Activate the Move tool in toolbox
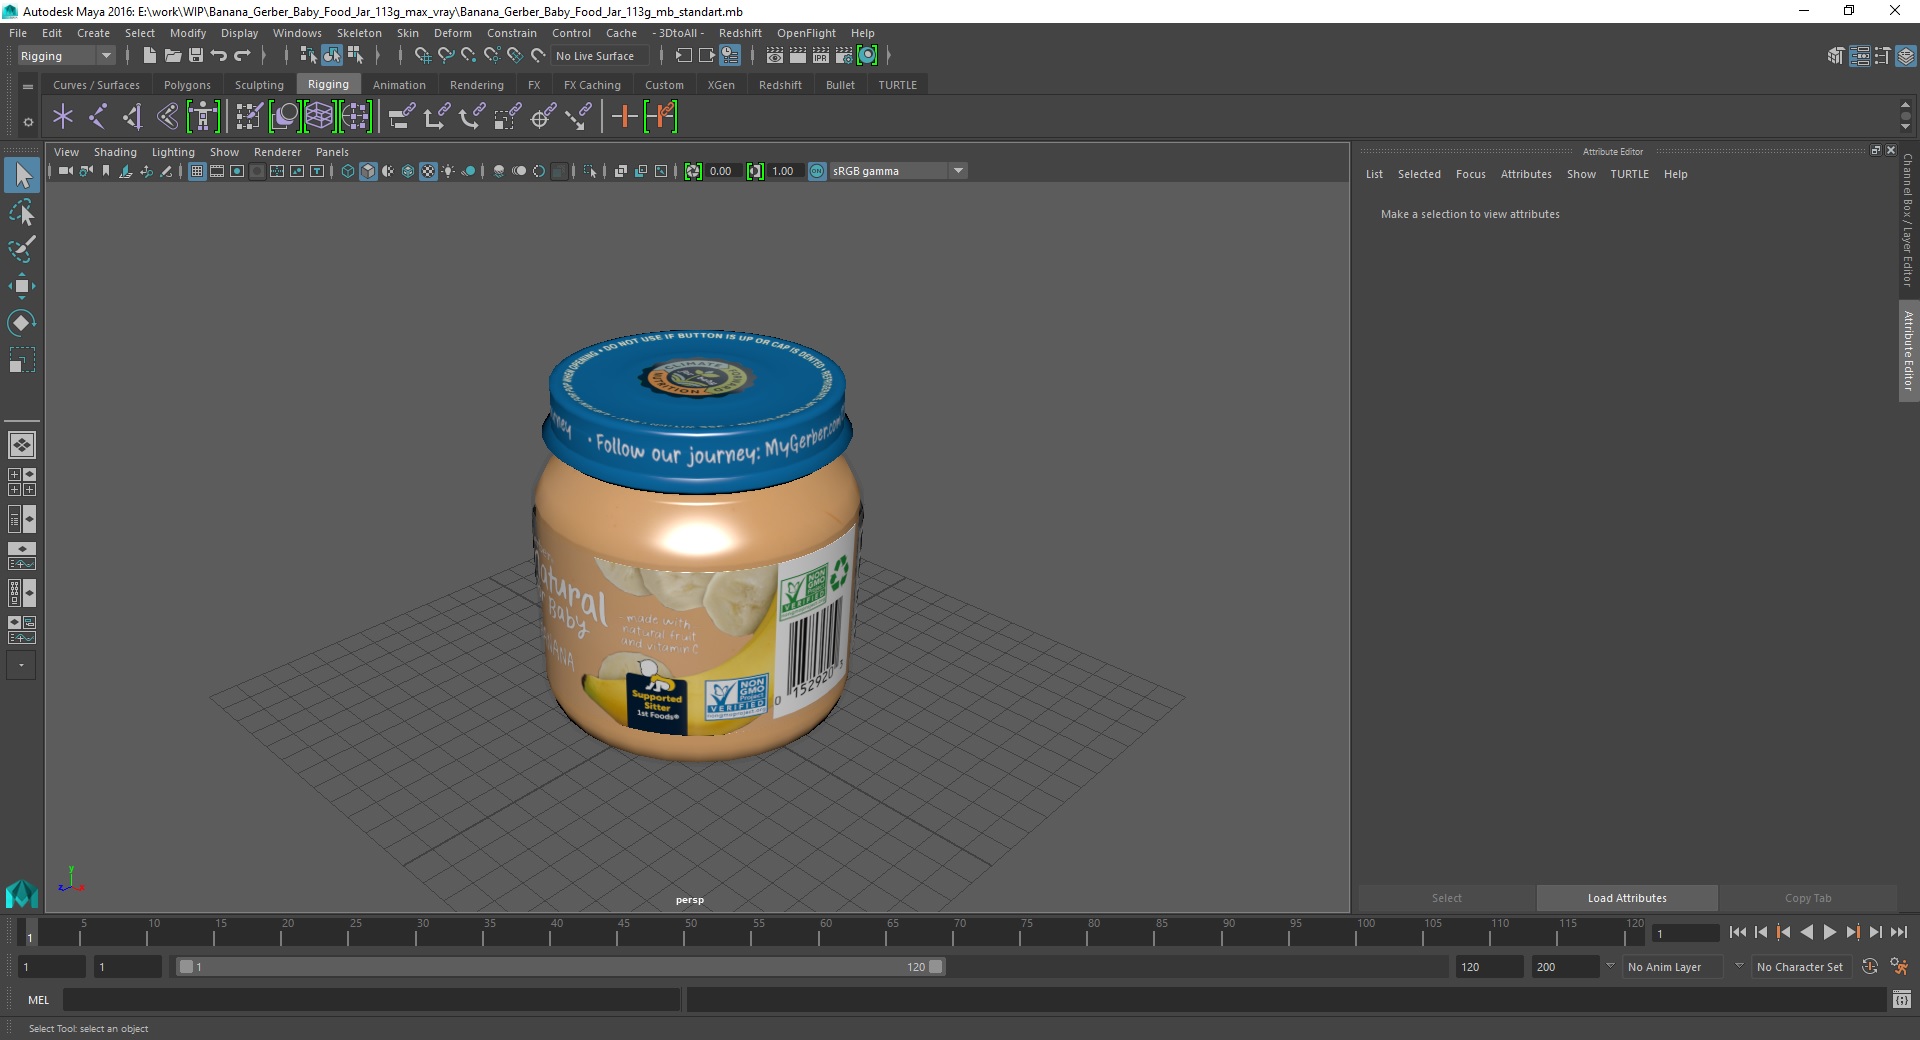This screenshot has width=1920, height=1040. 21,286
